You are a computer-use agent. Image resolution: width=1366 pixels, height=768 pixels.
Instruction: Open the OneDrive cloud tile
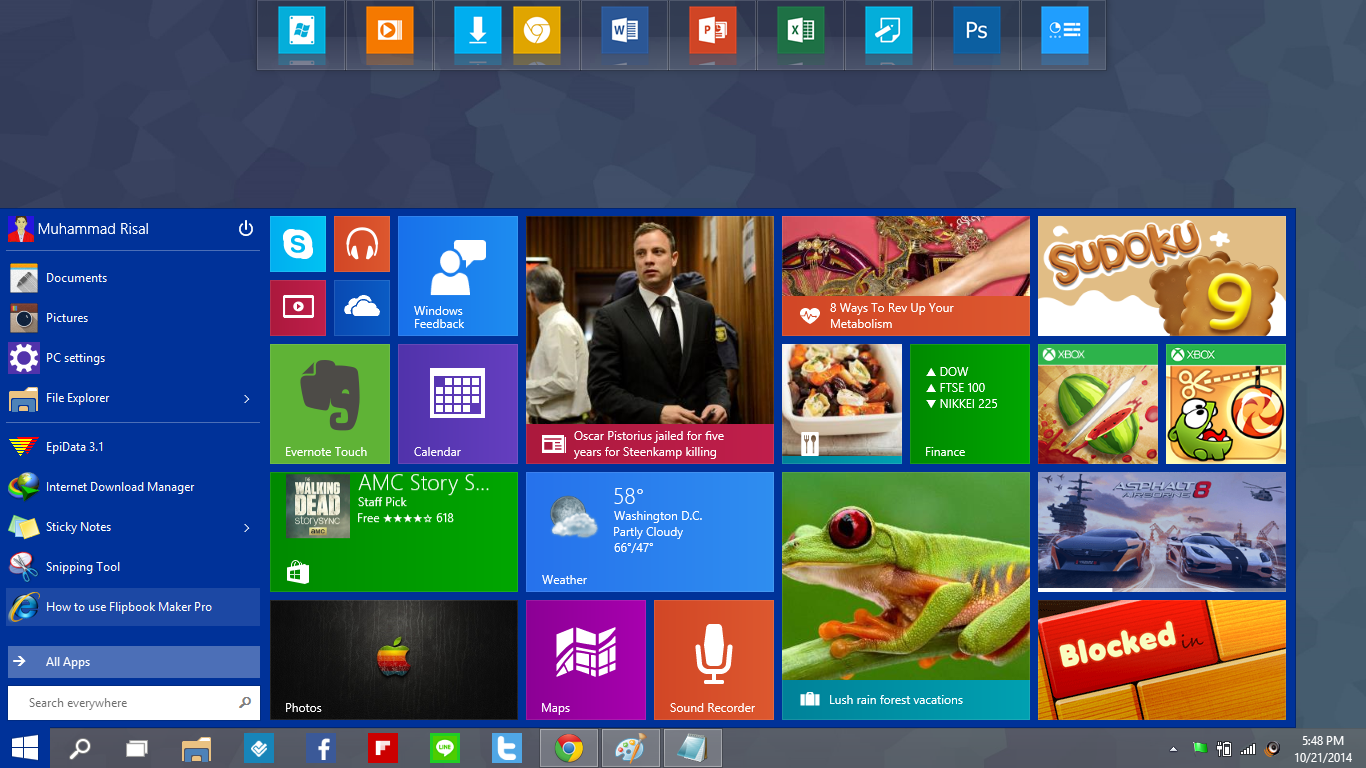(362, 308)
